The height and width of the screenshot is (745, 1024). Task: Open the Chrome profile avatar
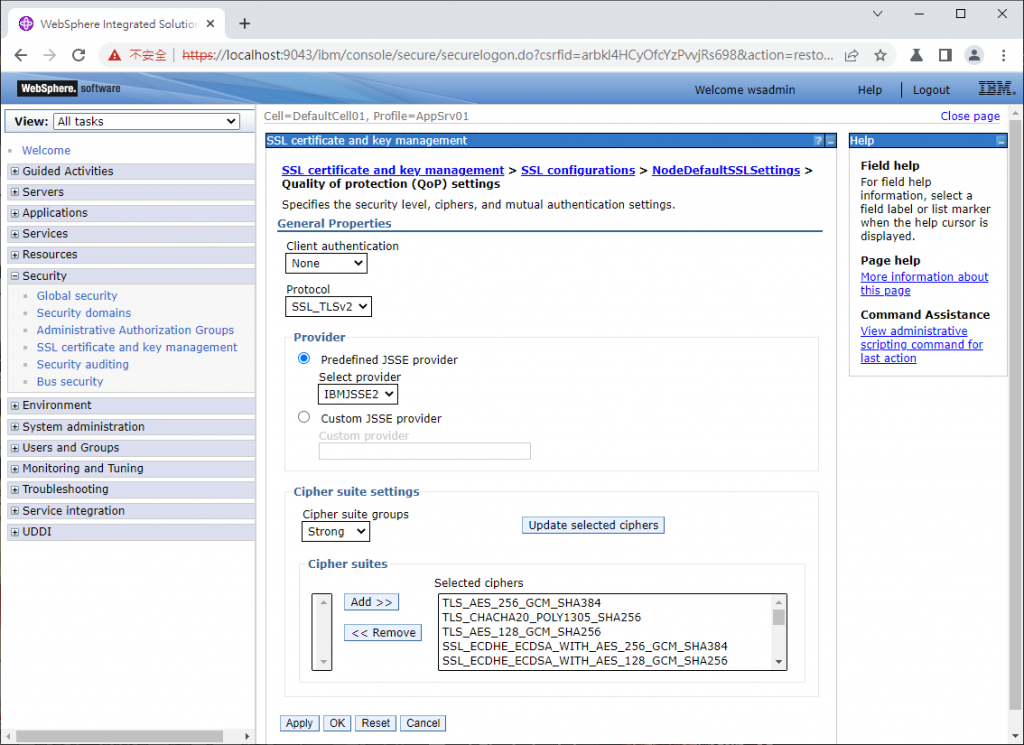(x=974, y=55)
